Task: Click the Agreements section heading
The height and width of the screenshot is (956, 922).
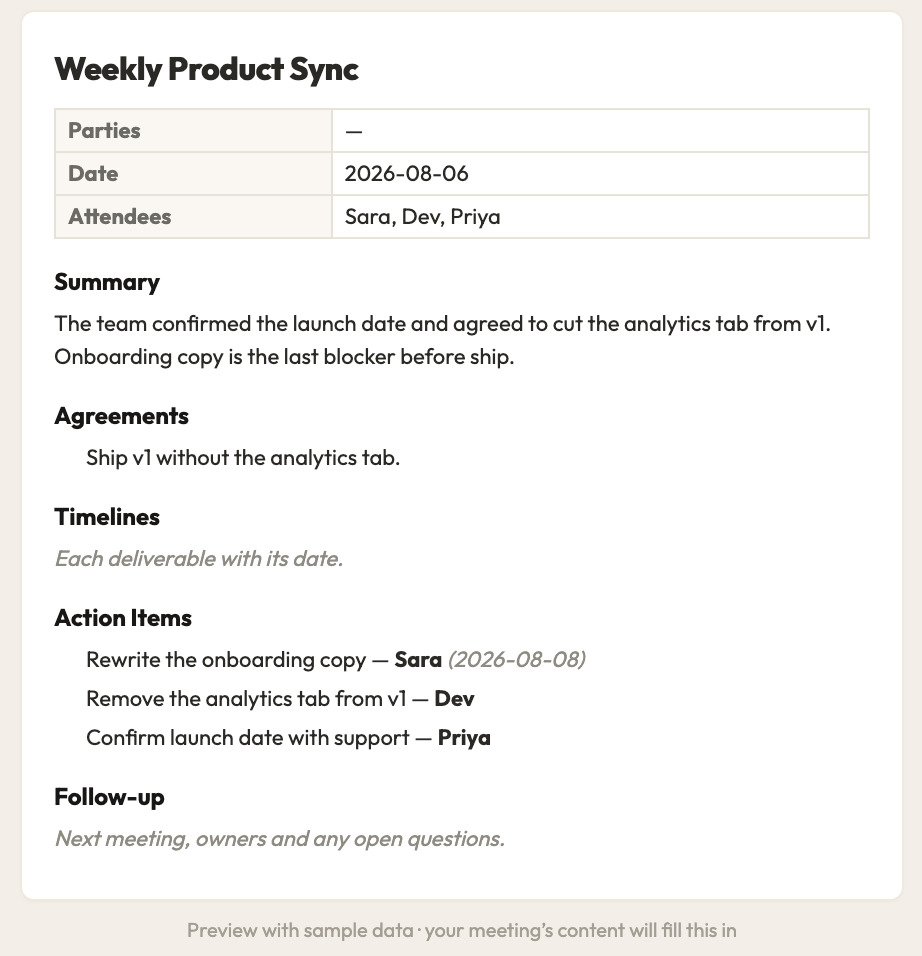Action: 121,416
